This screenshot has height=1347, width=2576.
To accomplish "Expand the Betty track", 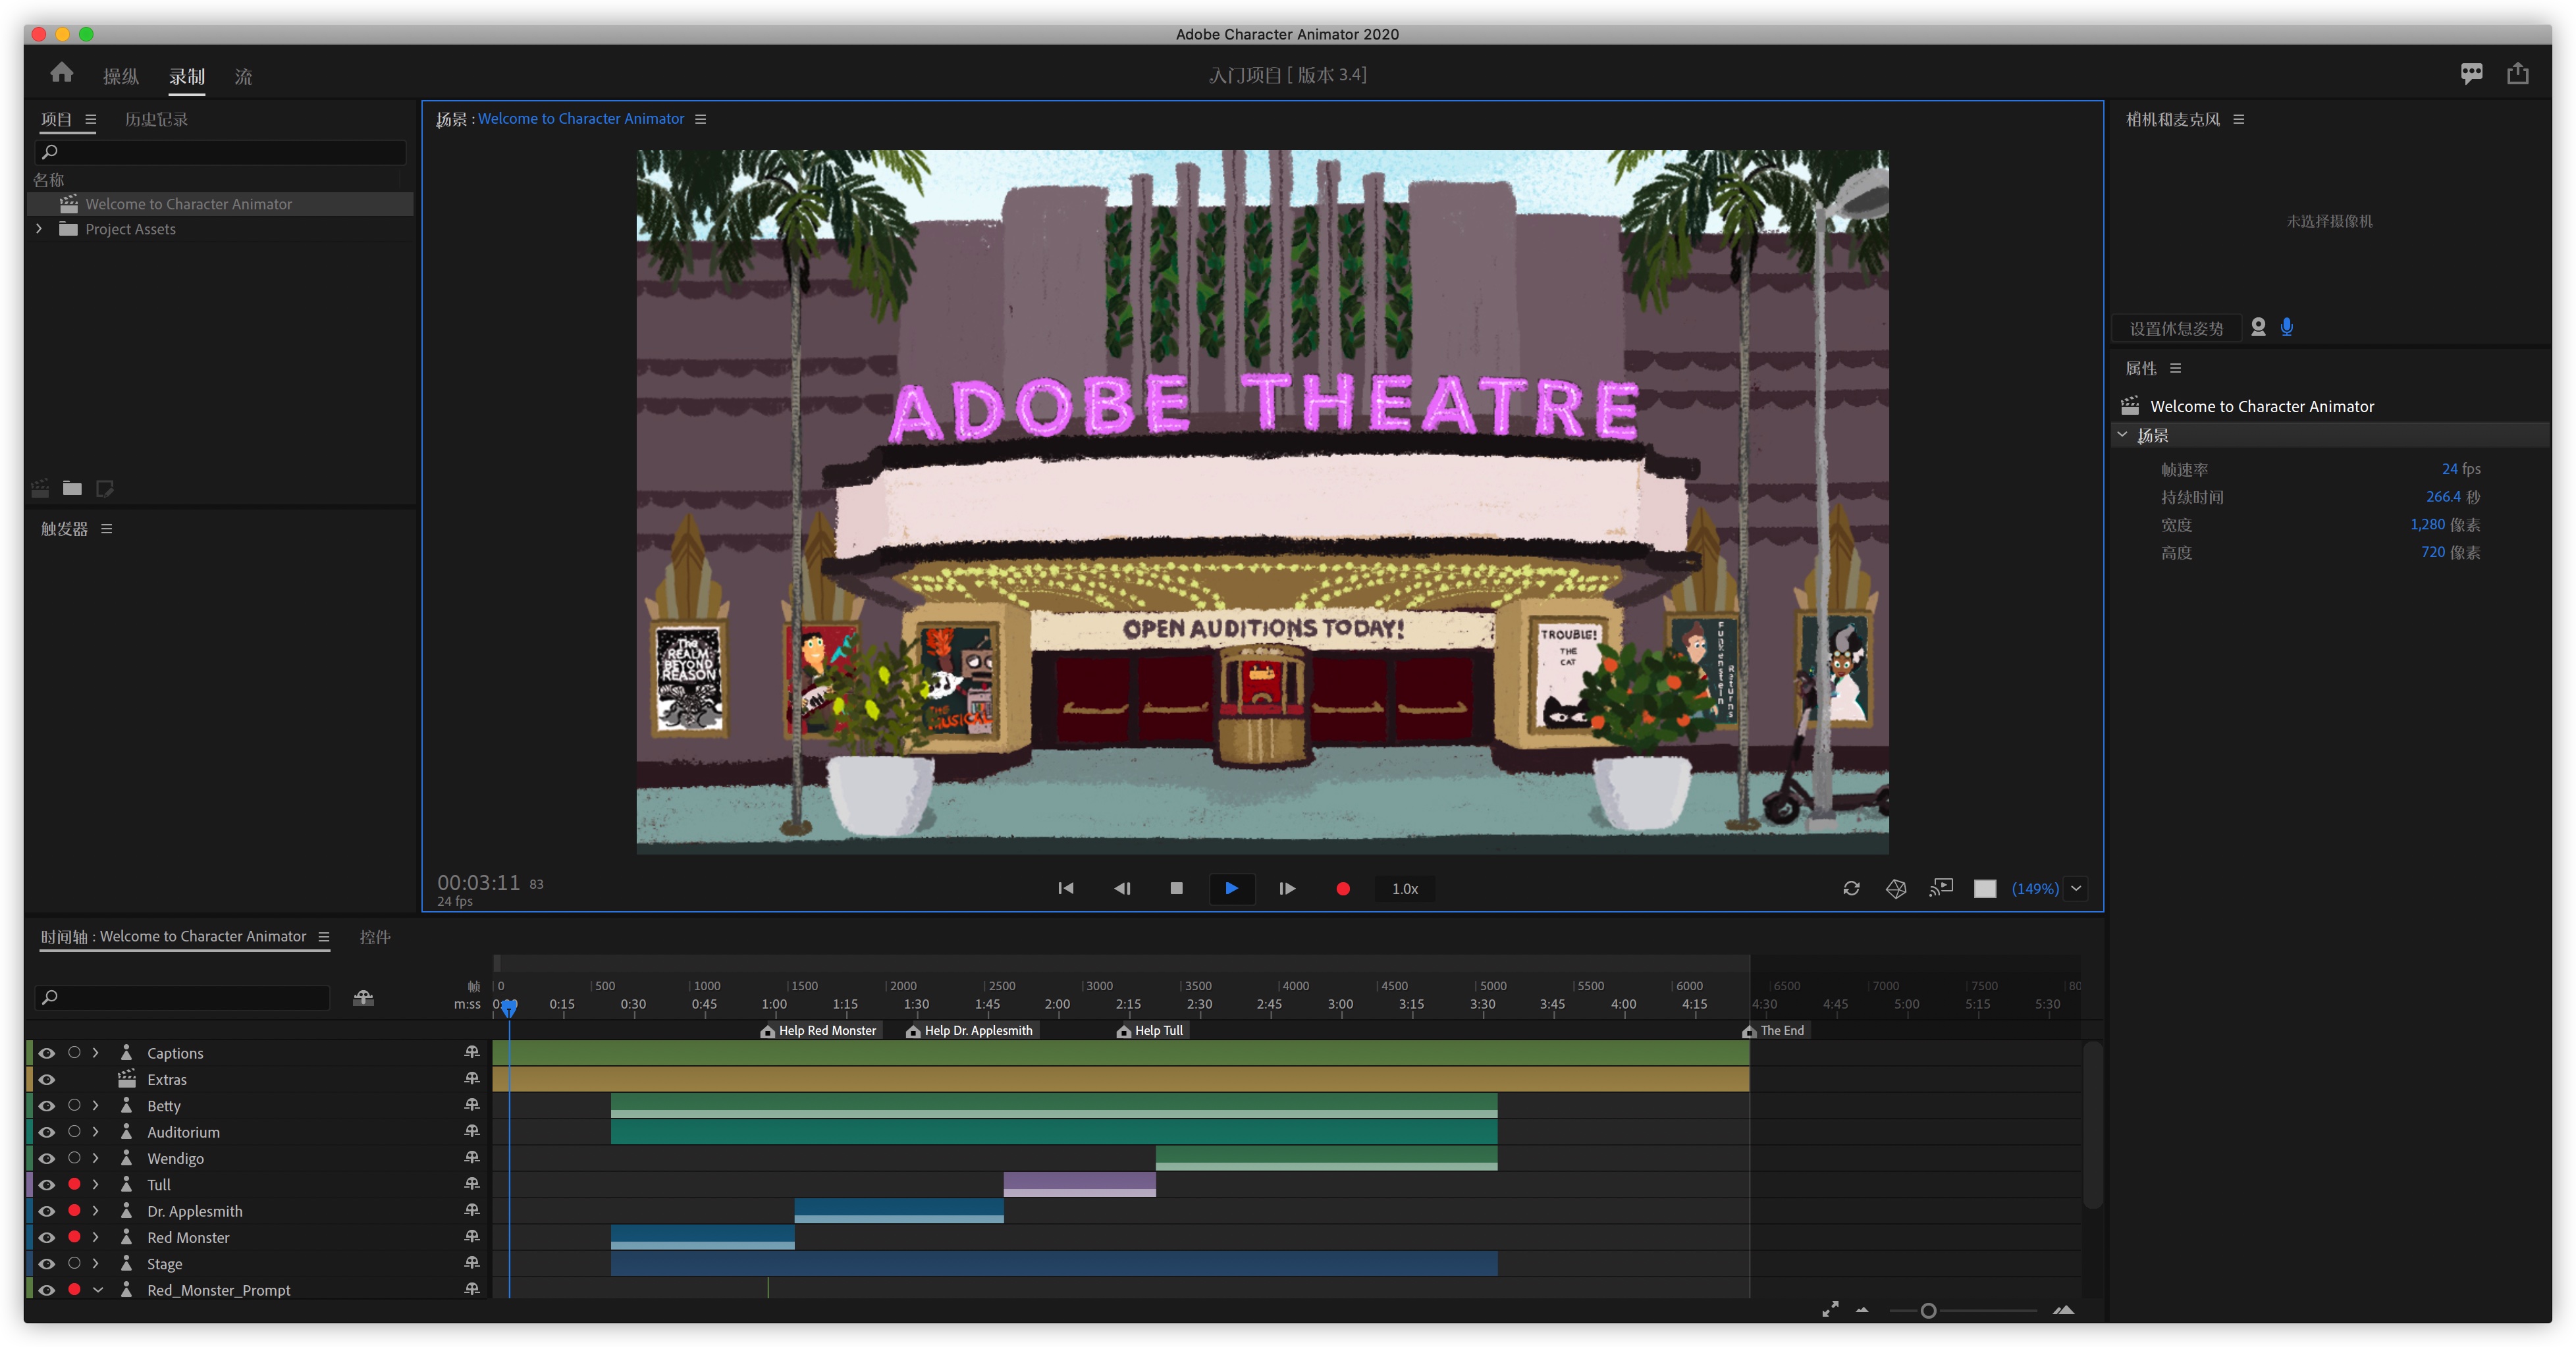I will [x=96, y=1106].
